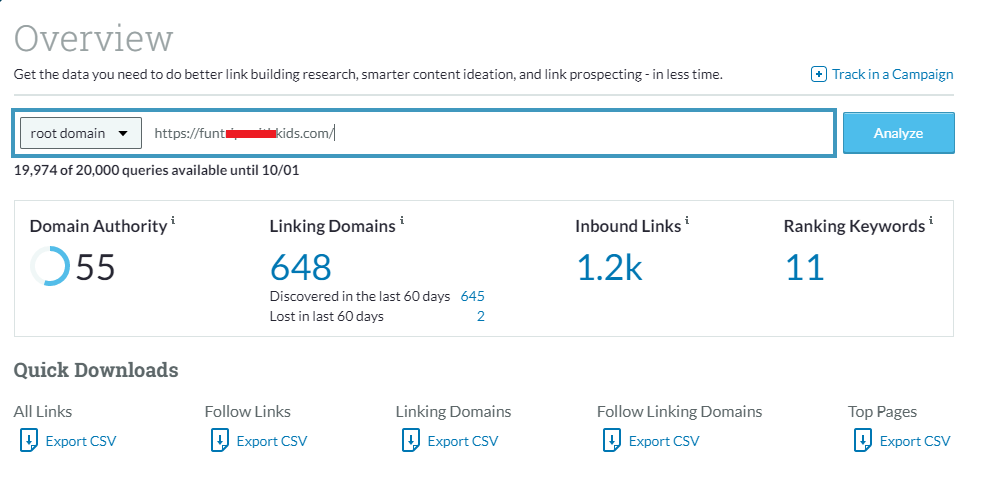Click the Domain Authority info icon
Screen dimensions: 987x481
[173, 220]
